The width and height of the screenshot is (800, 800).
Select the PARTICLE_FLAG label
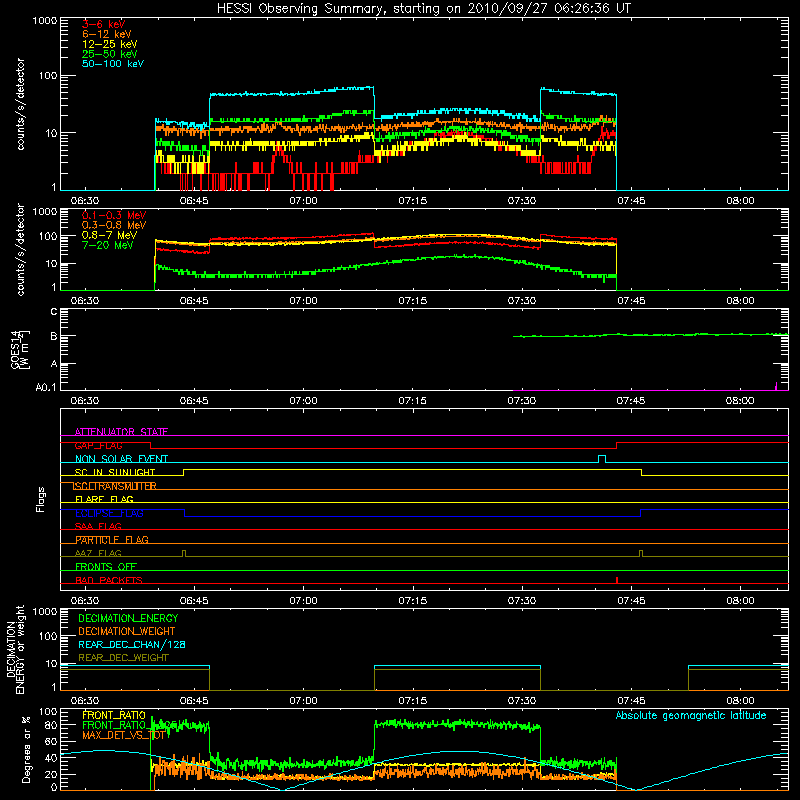(x=112, y=540)
